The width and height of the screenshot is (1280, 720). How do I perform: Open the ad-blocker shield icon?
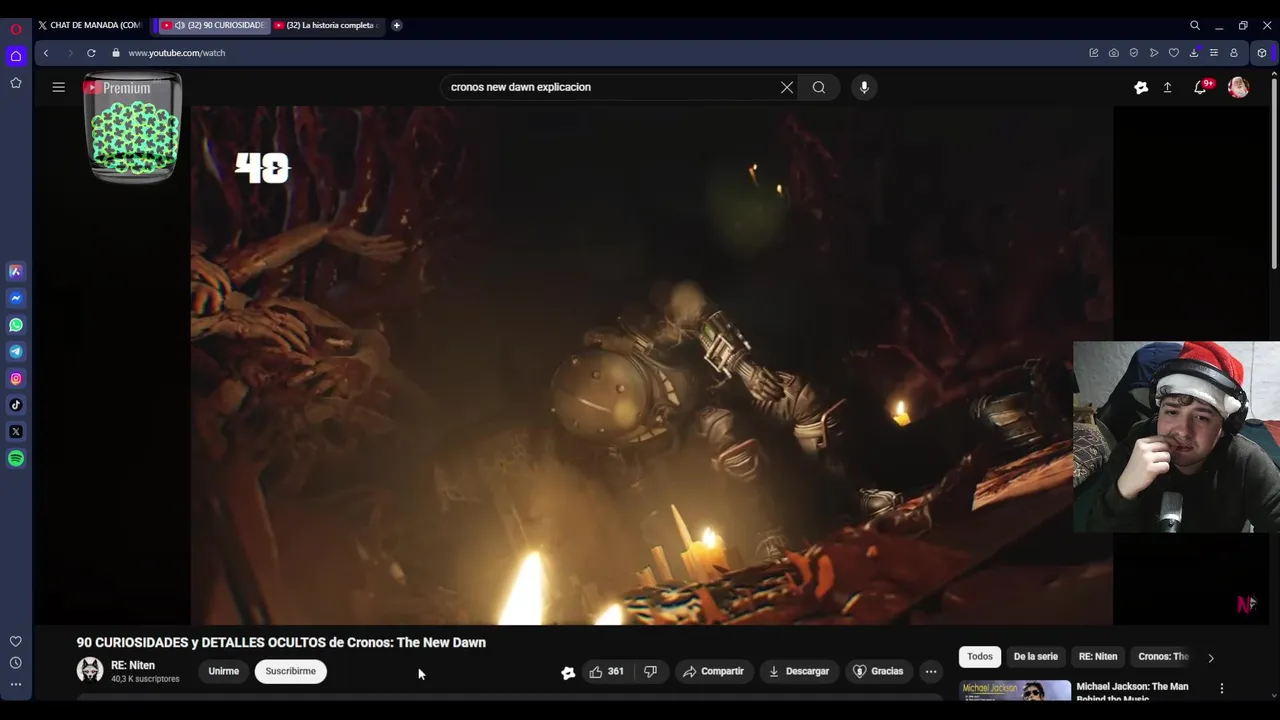[1134, 53]
